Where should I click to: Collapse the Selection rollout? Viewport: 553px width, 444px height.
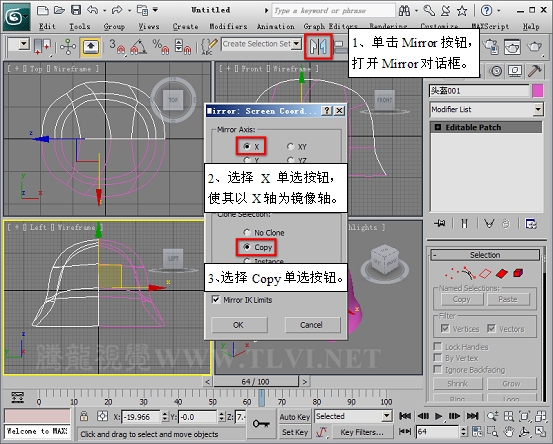(x=485, y=255)
